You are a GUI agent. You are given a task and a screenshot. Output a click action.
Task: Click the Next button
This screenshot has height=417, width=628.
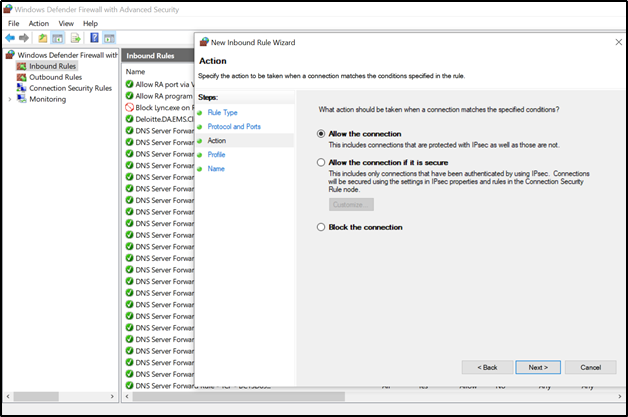537,367
